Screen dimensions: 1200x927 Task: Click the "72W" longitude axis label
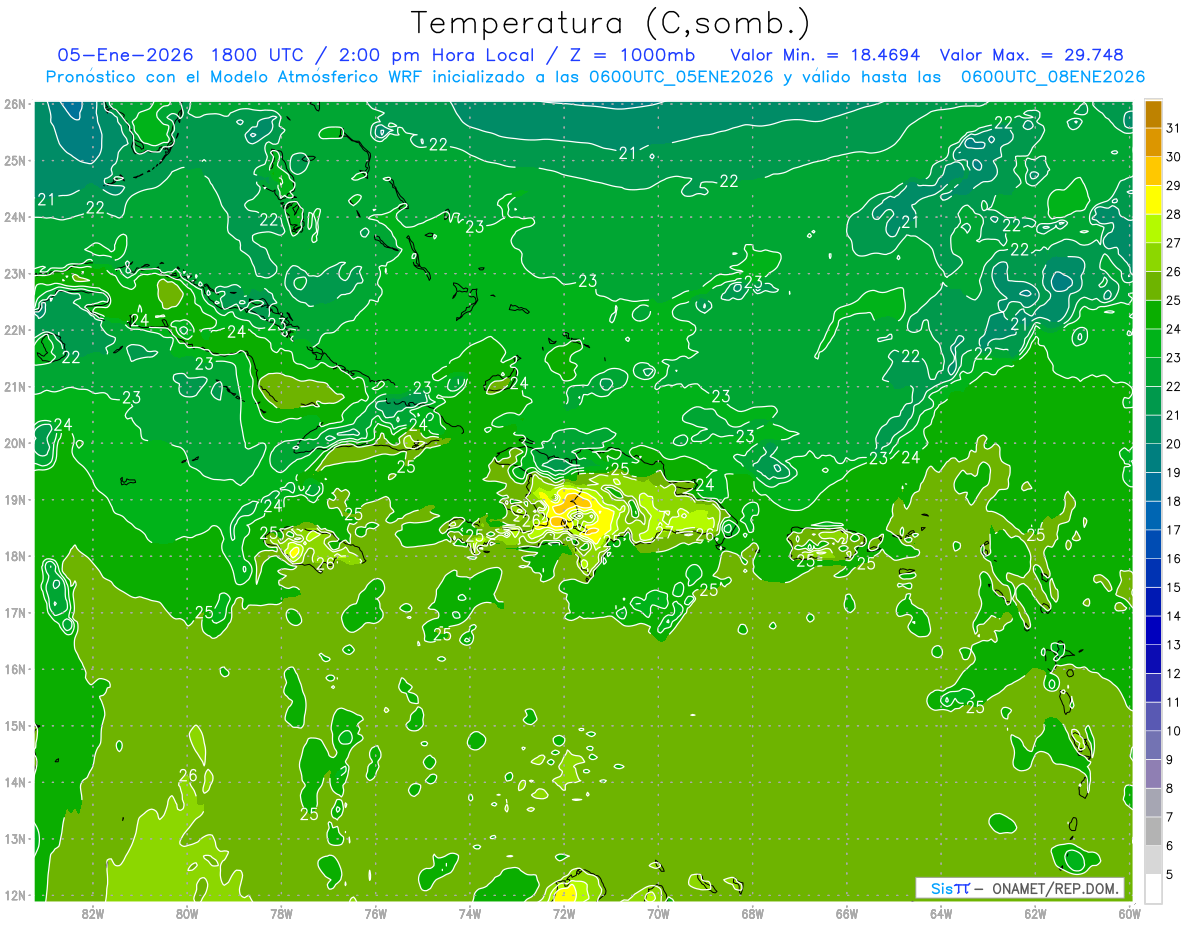[564, 913]
